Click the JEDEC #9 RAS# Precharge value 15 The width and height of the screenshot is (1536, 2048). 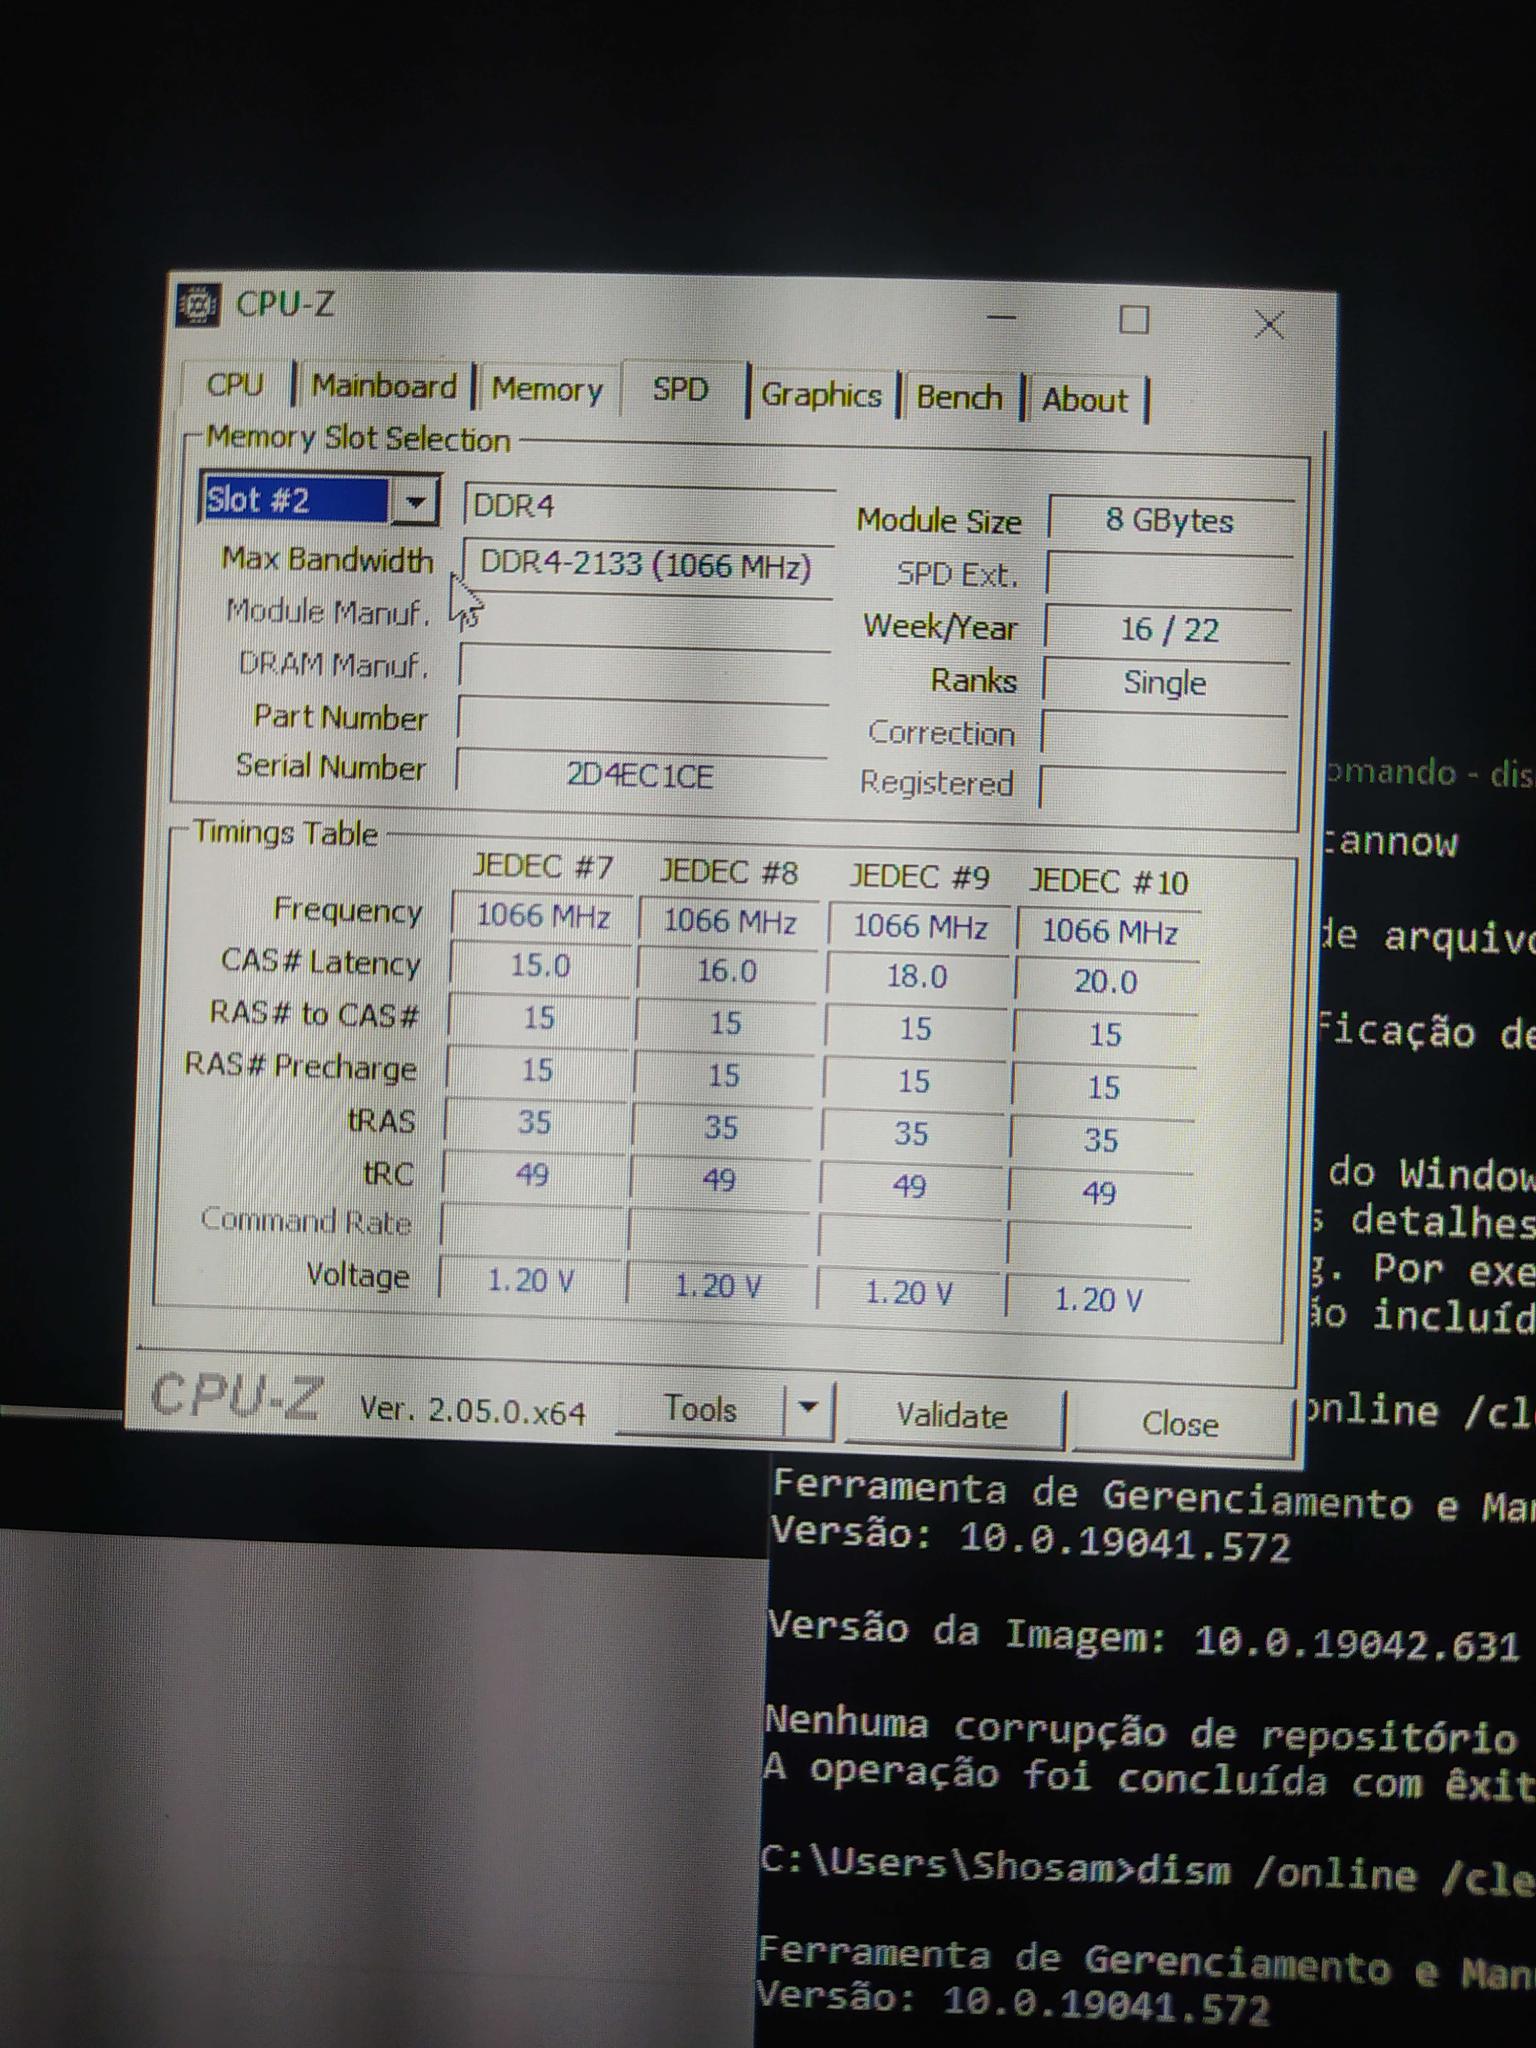(914, 1081)
